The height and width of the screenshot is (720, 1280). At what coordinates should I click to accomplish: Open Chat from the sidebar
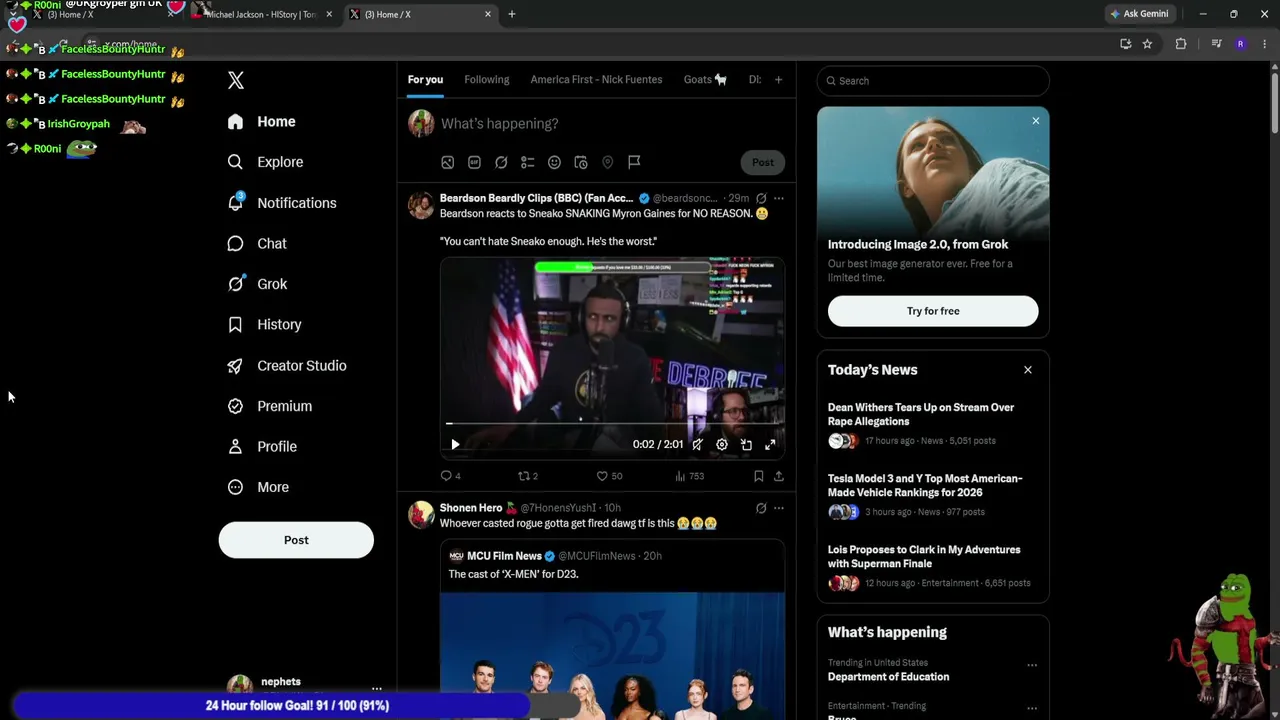point(257,244)
